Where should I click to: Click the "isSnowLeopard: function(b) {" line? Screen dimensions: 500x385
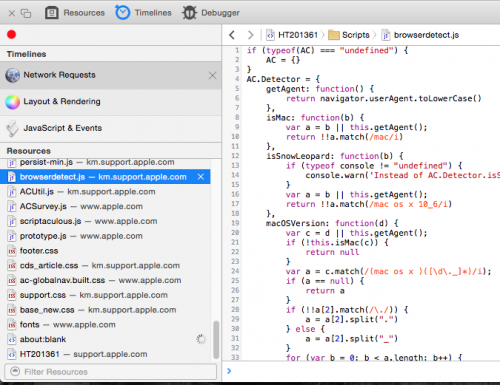pos(335,156)
